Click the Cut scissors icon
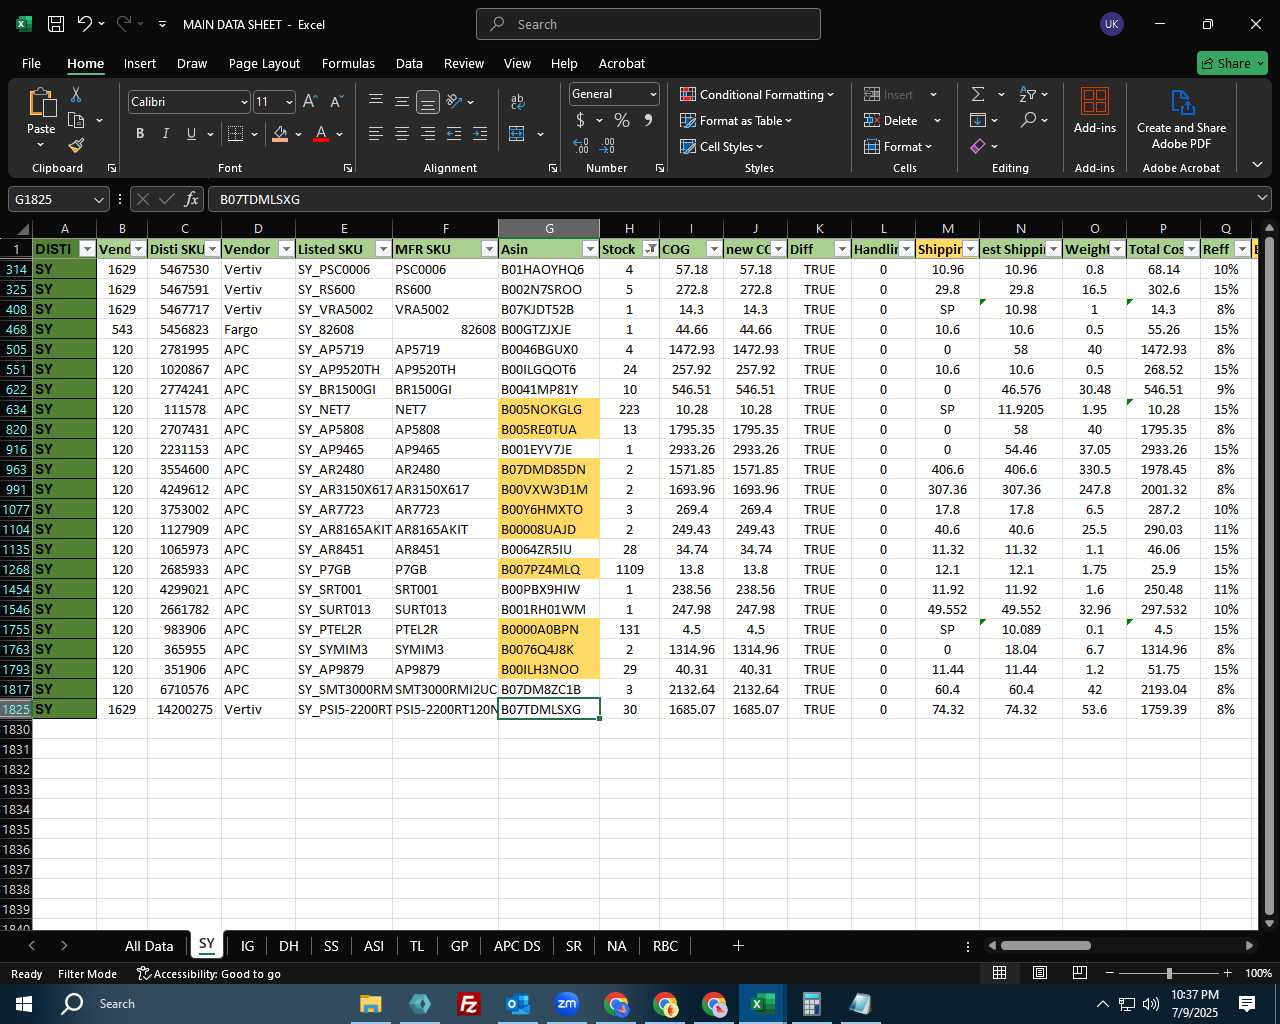The height and width of the screenshot is (1024, 1280). pos(76,94)
